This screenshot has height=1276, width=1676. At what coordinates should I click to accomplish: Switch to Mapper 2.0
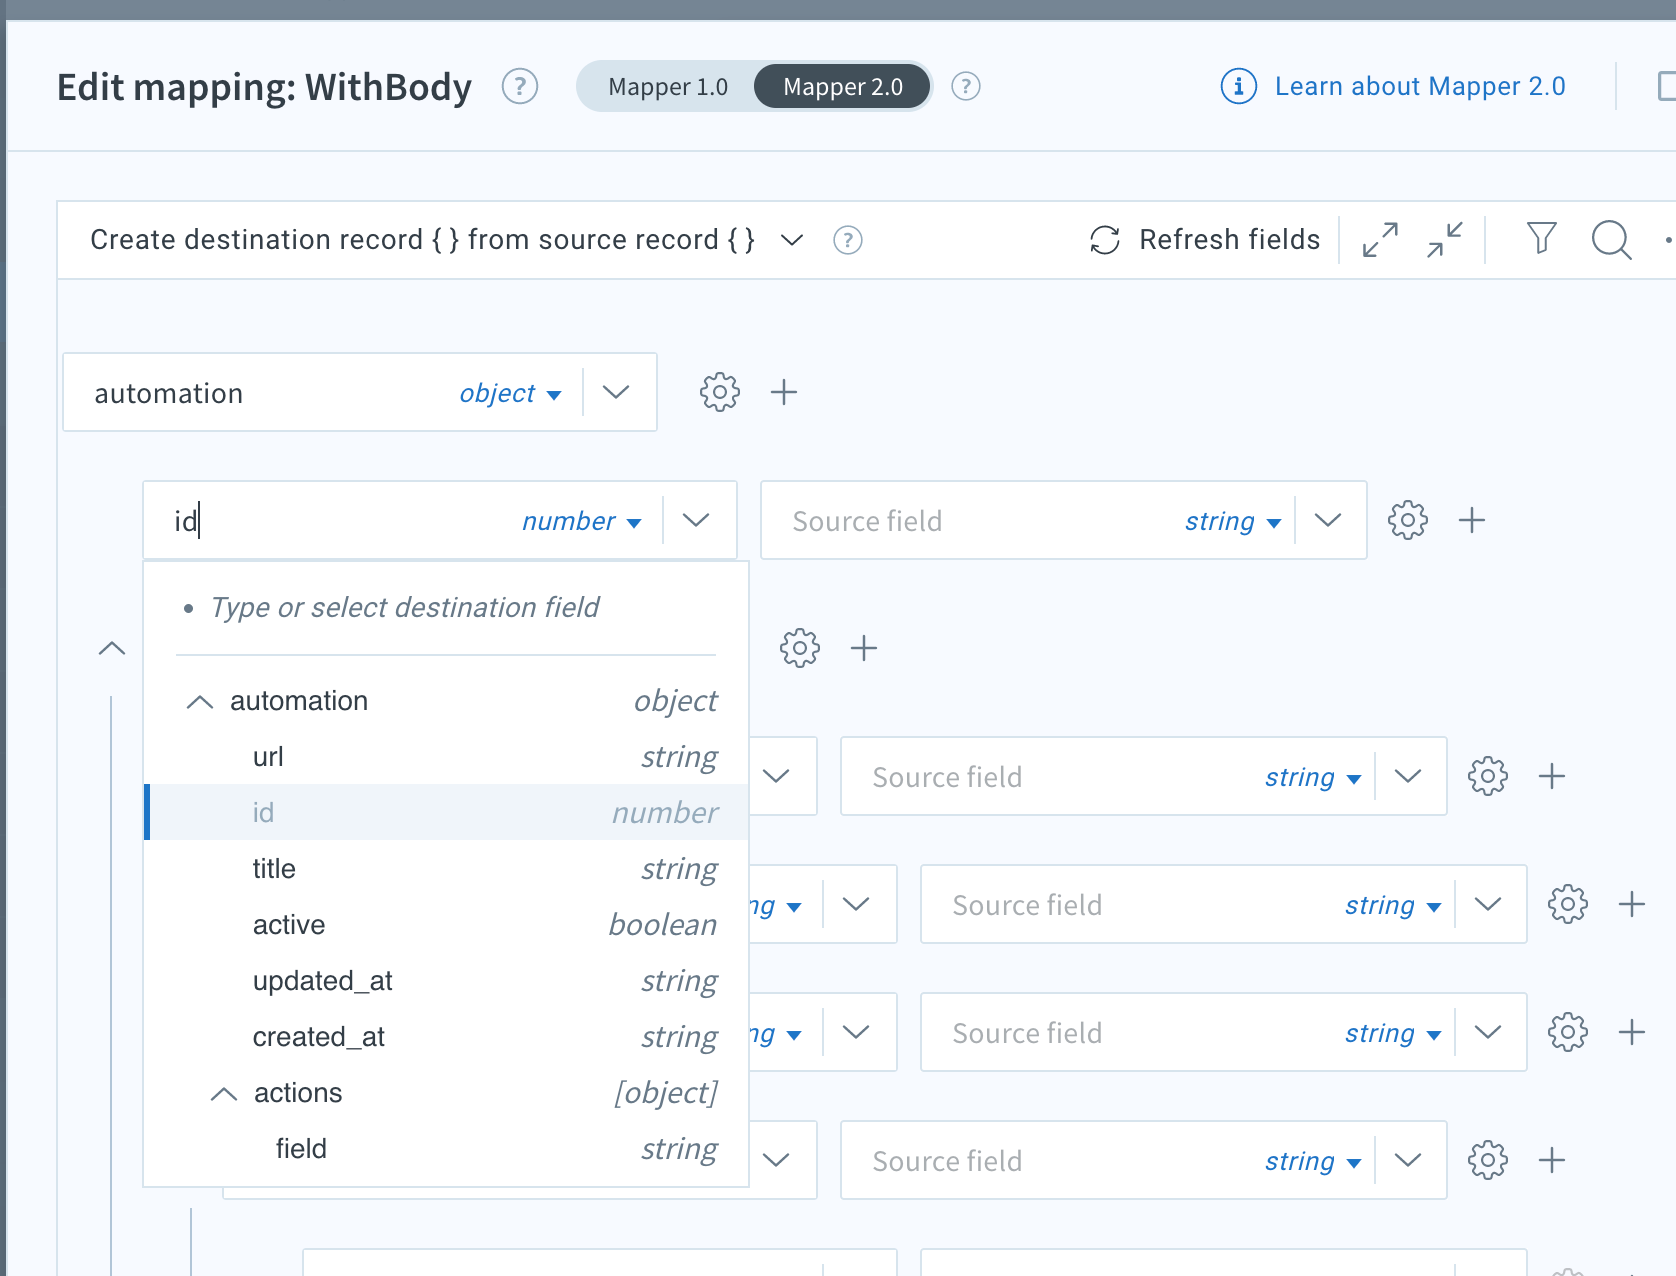tap(842, 87)
